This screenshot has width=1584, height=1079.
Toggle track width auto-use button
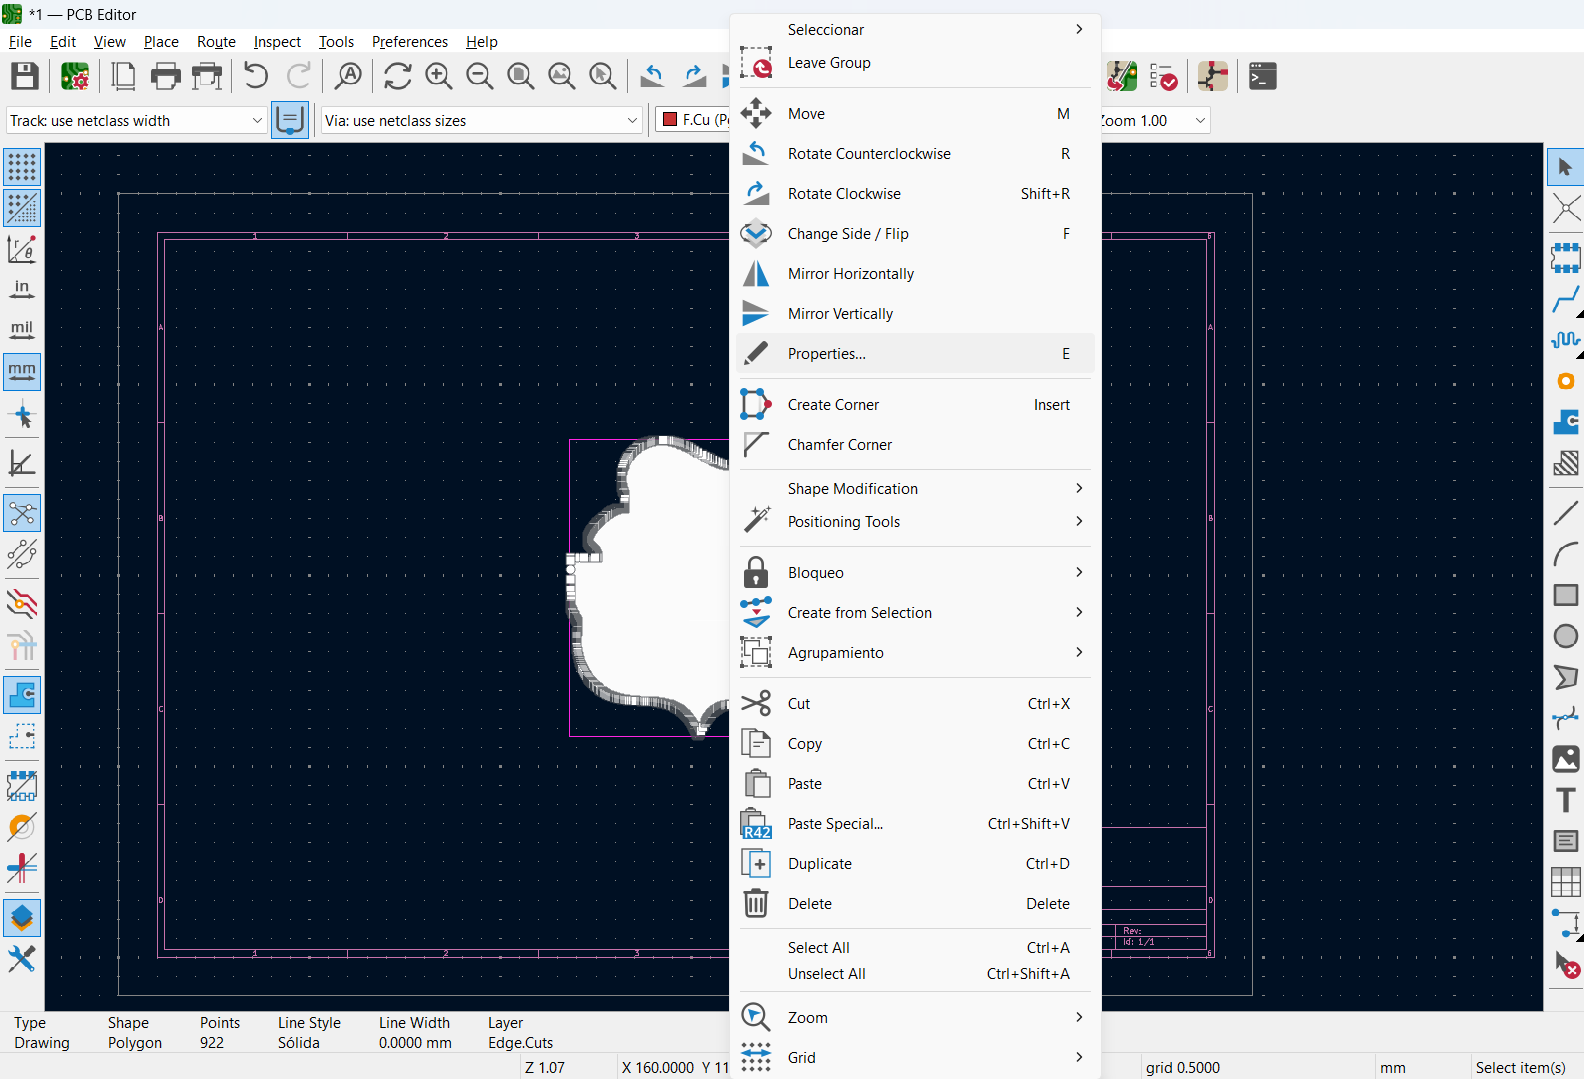tap(290, 120)
